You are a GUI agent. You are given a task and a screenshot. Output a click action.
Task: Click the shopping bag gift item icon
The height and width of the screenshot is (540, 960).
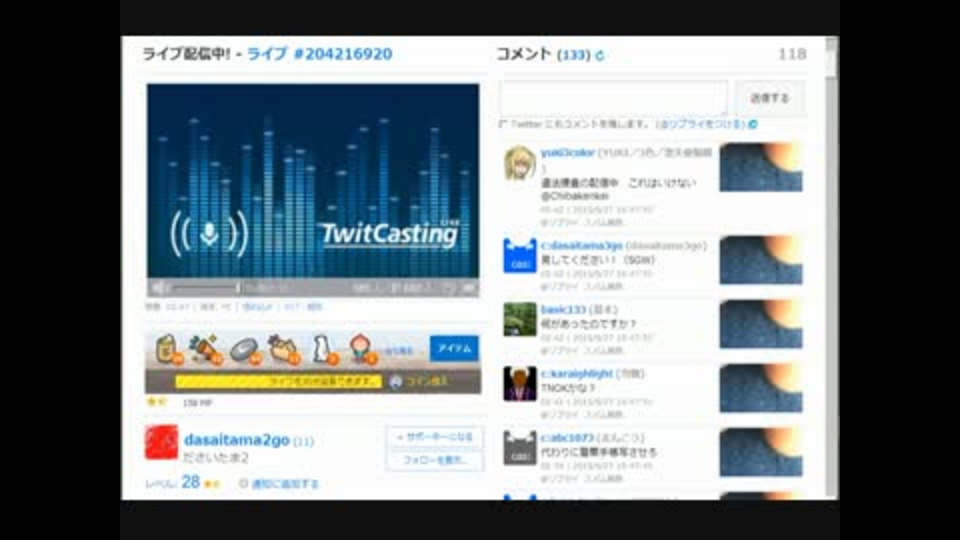click(x=283, y=350)
